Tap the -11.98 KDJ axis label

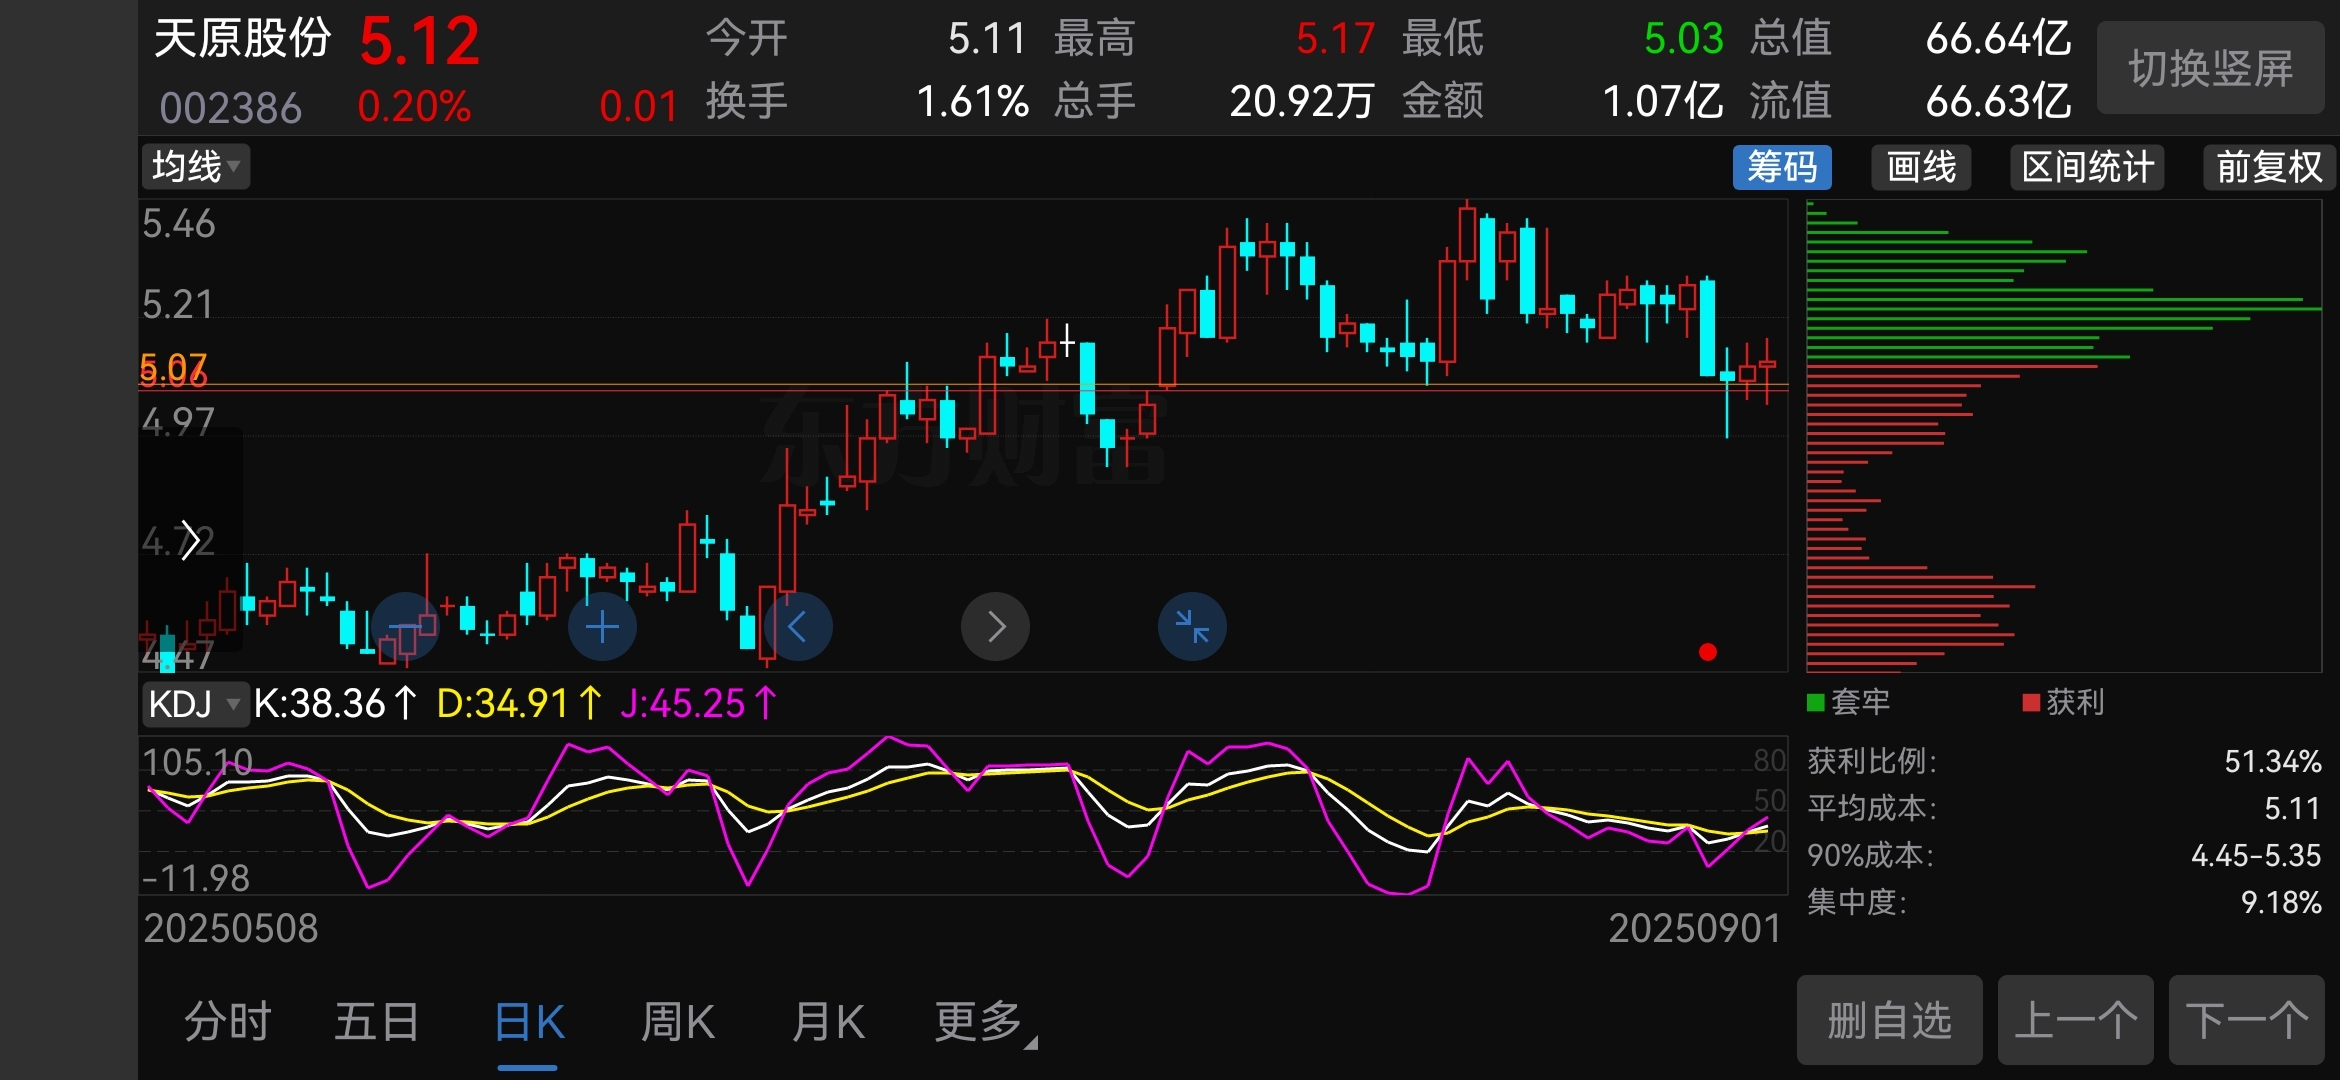pyautogui.click(x=196, y=879)
